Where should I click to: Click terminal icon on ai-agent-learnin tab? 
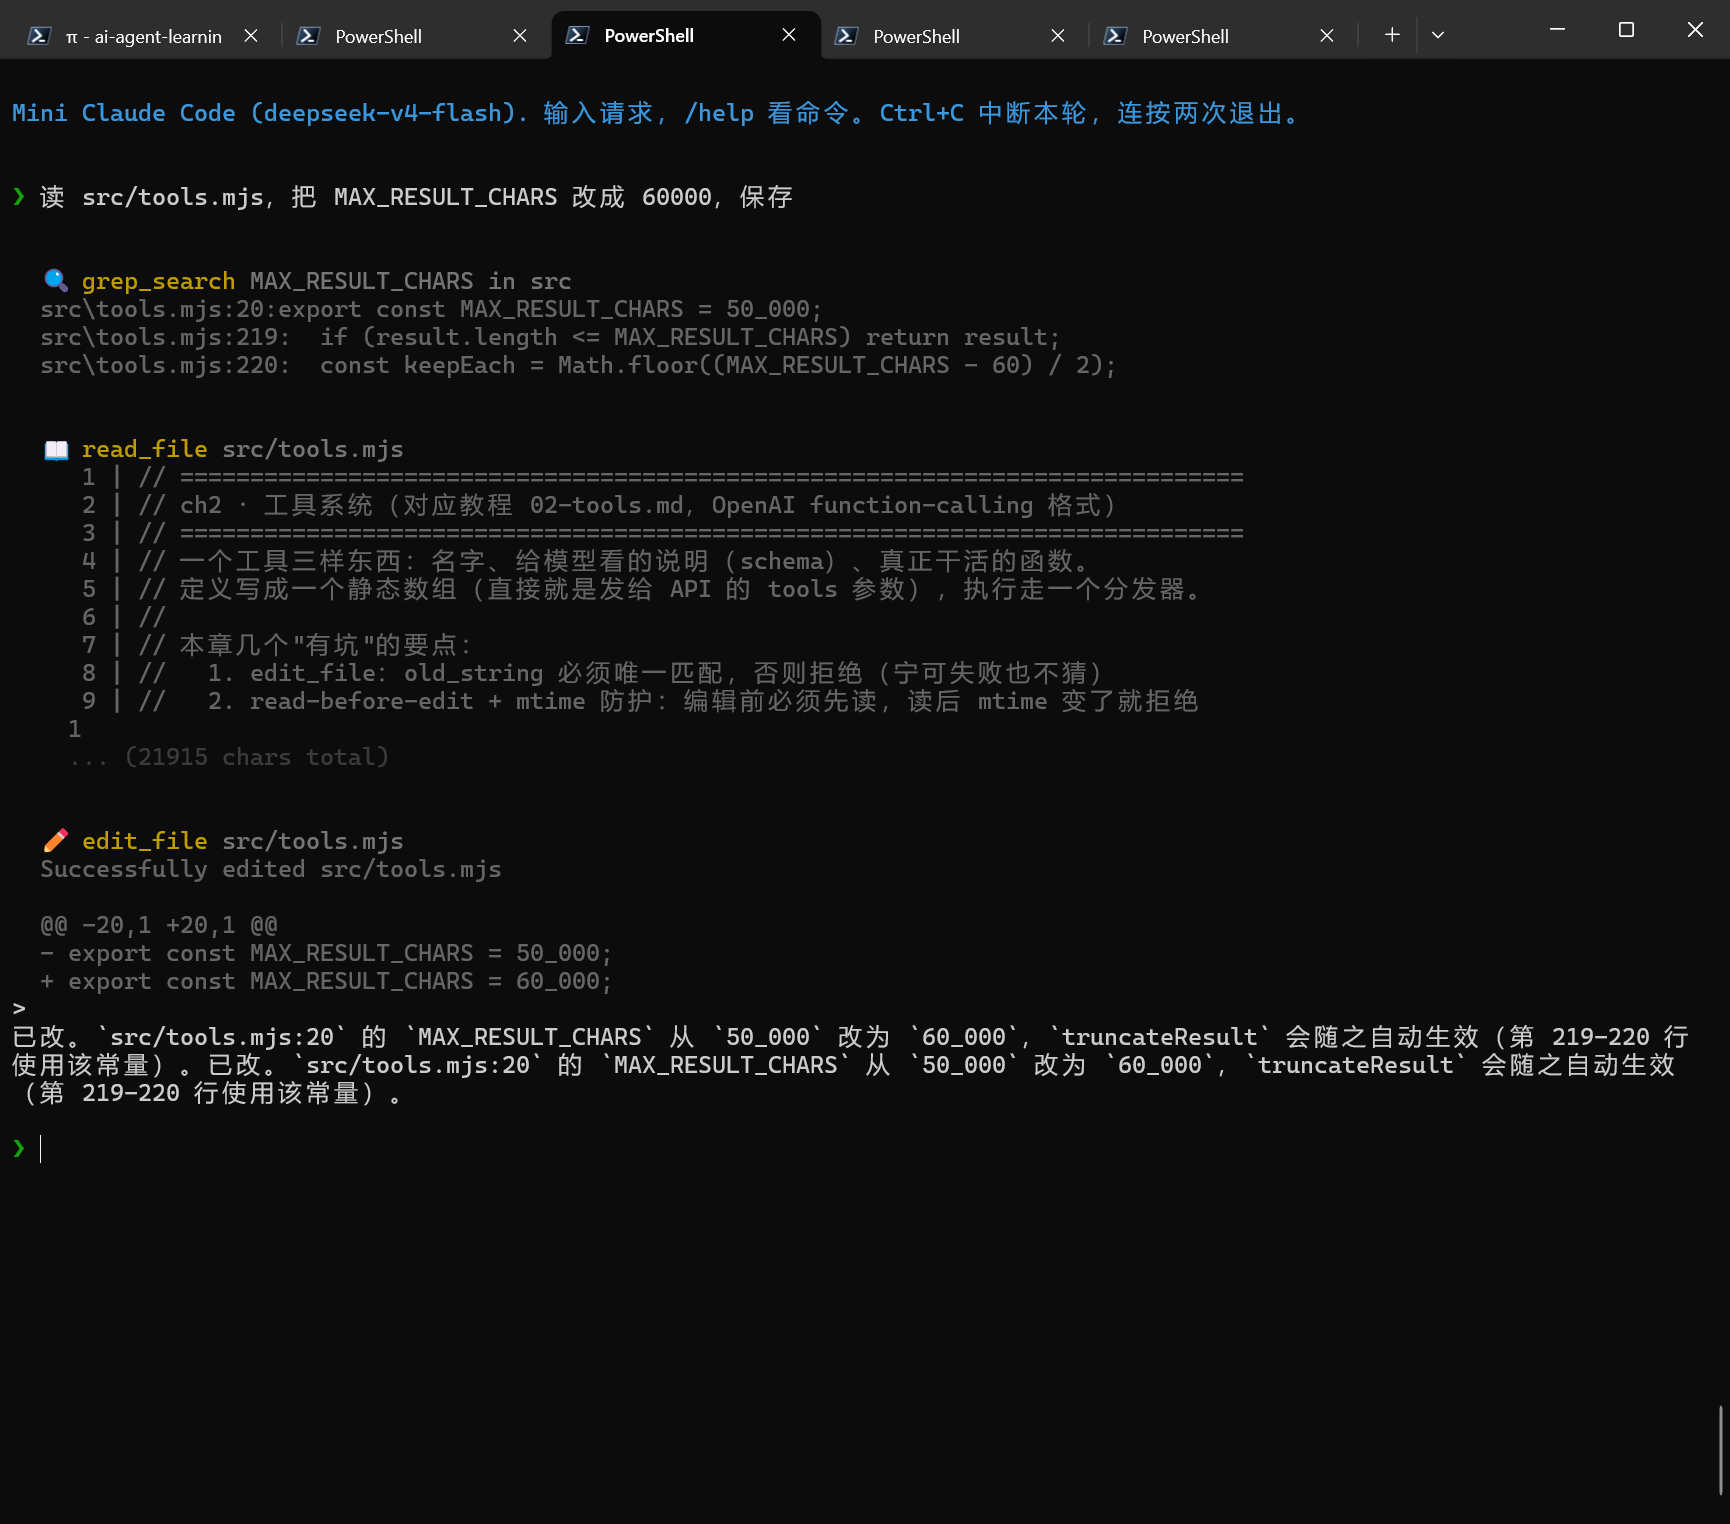pyautogui.click(x=39, y=36)
